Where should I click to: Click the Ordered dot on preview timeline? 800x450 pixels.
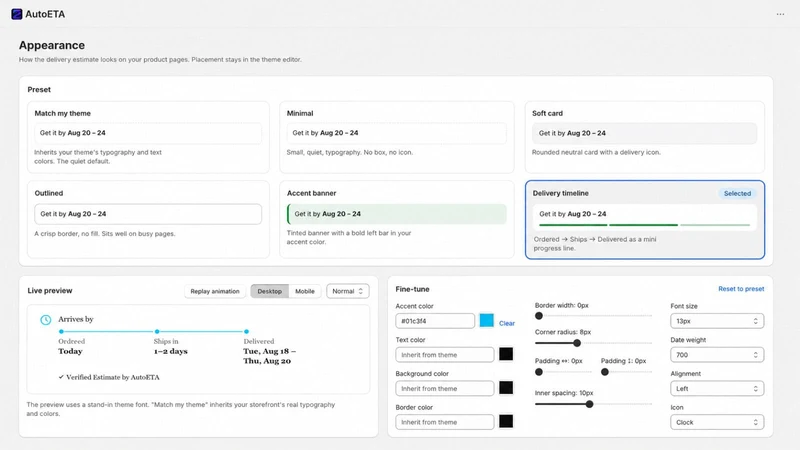click(x=61, y=332)
